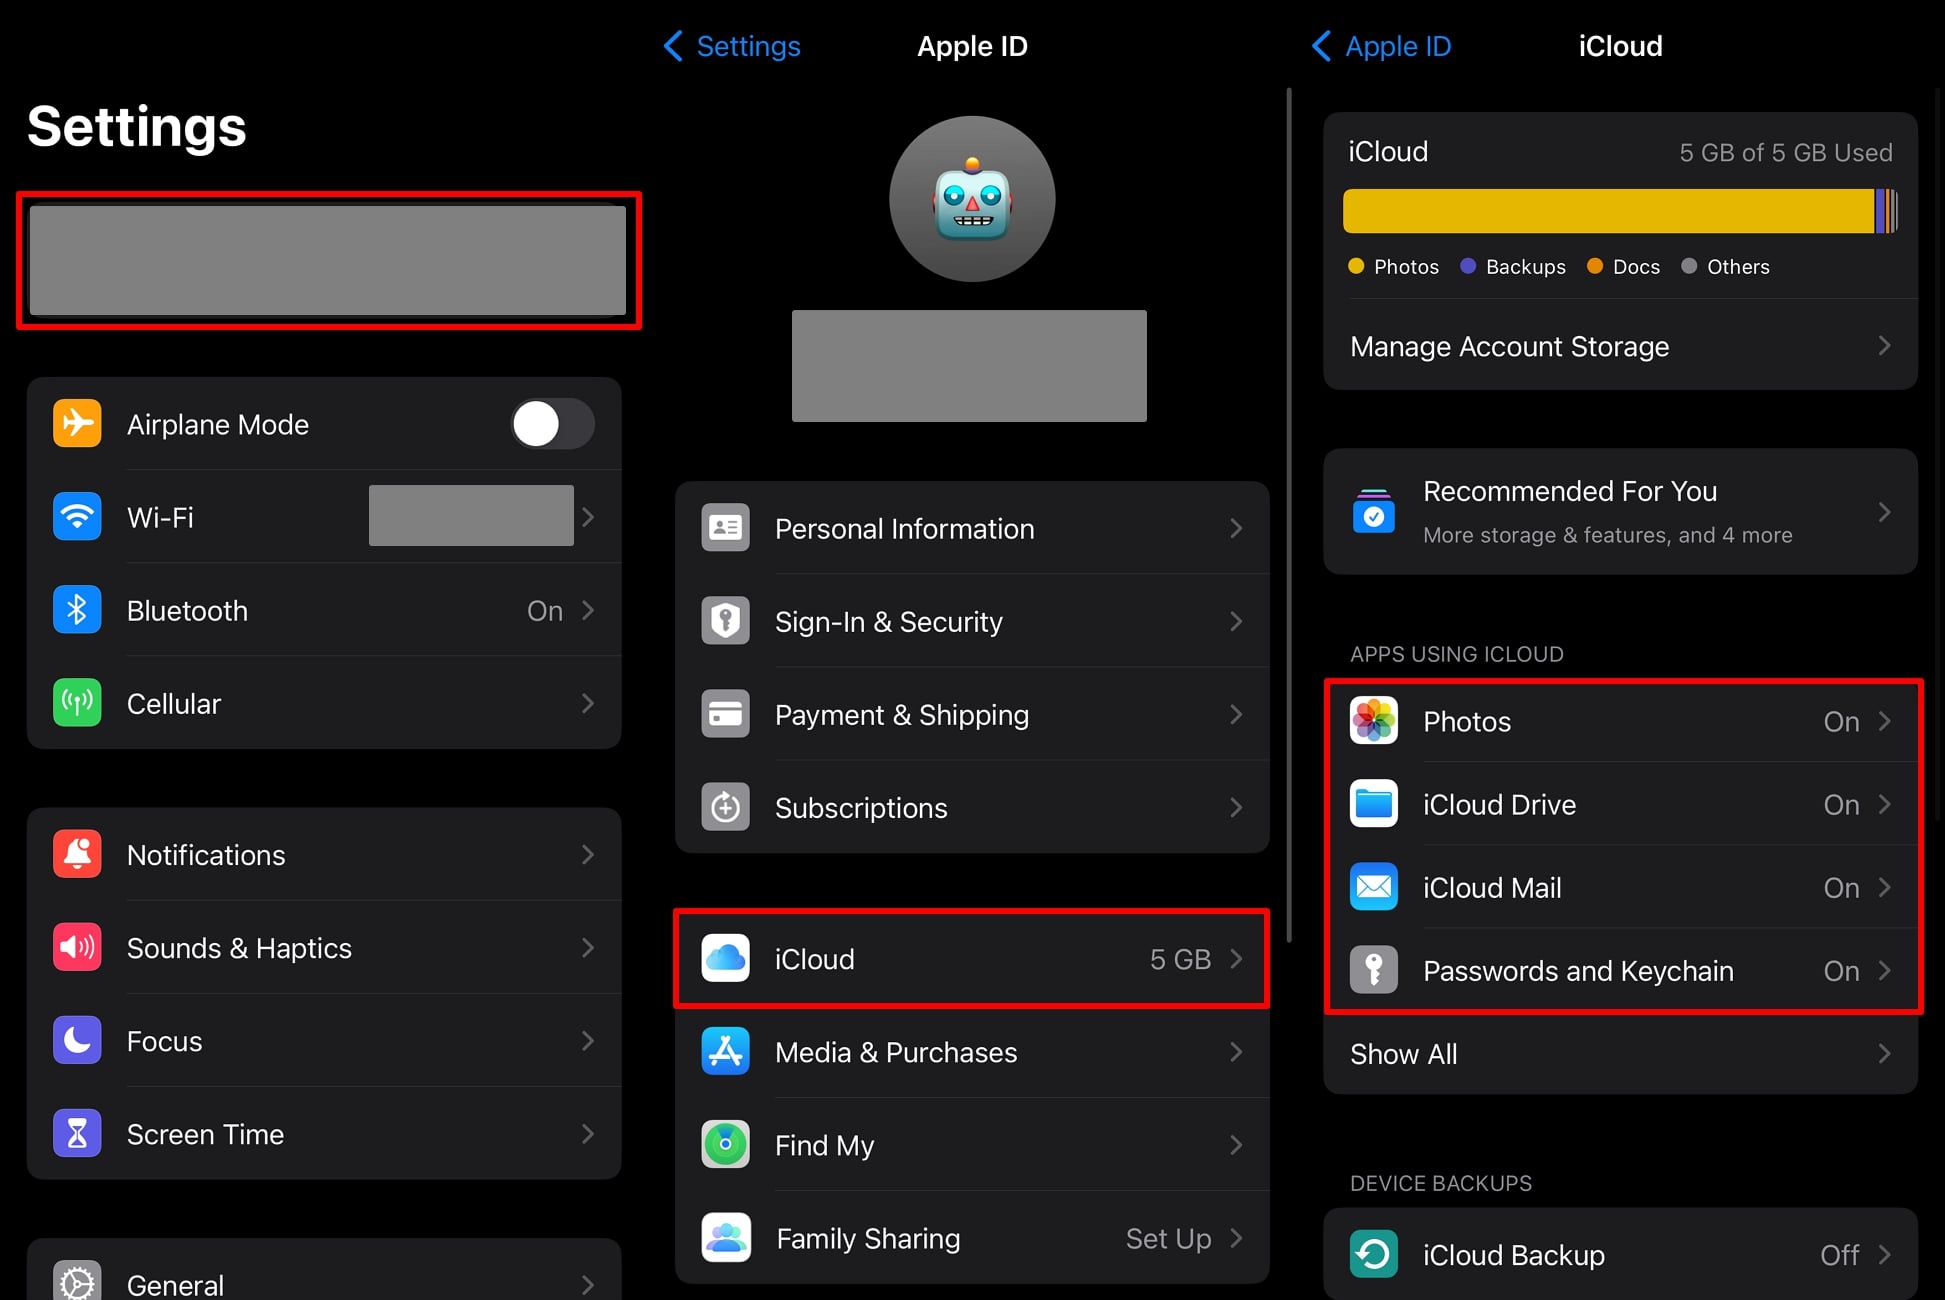
Task: Open the iCloud Backup green icon
Action: 1373,1254
